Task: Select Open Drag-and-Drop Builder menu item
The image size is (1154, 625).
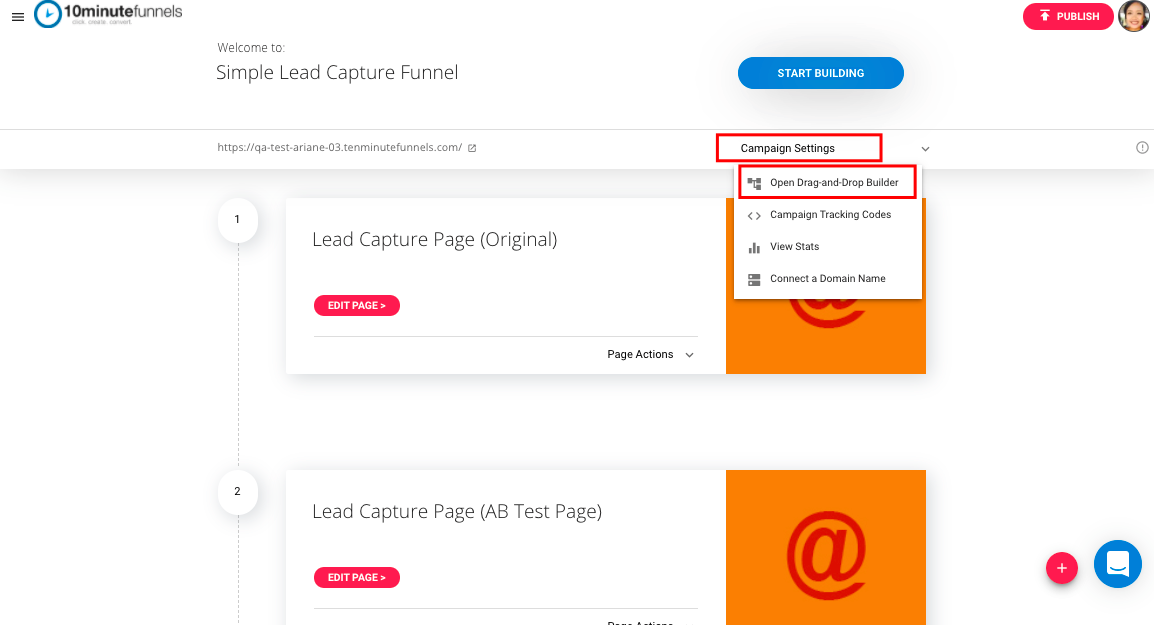Action: [828, 183]
